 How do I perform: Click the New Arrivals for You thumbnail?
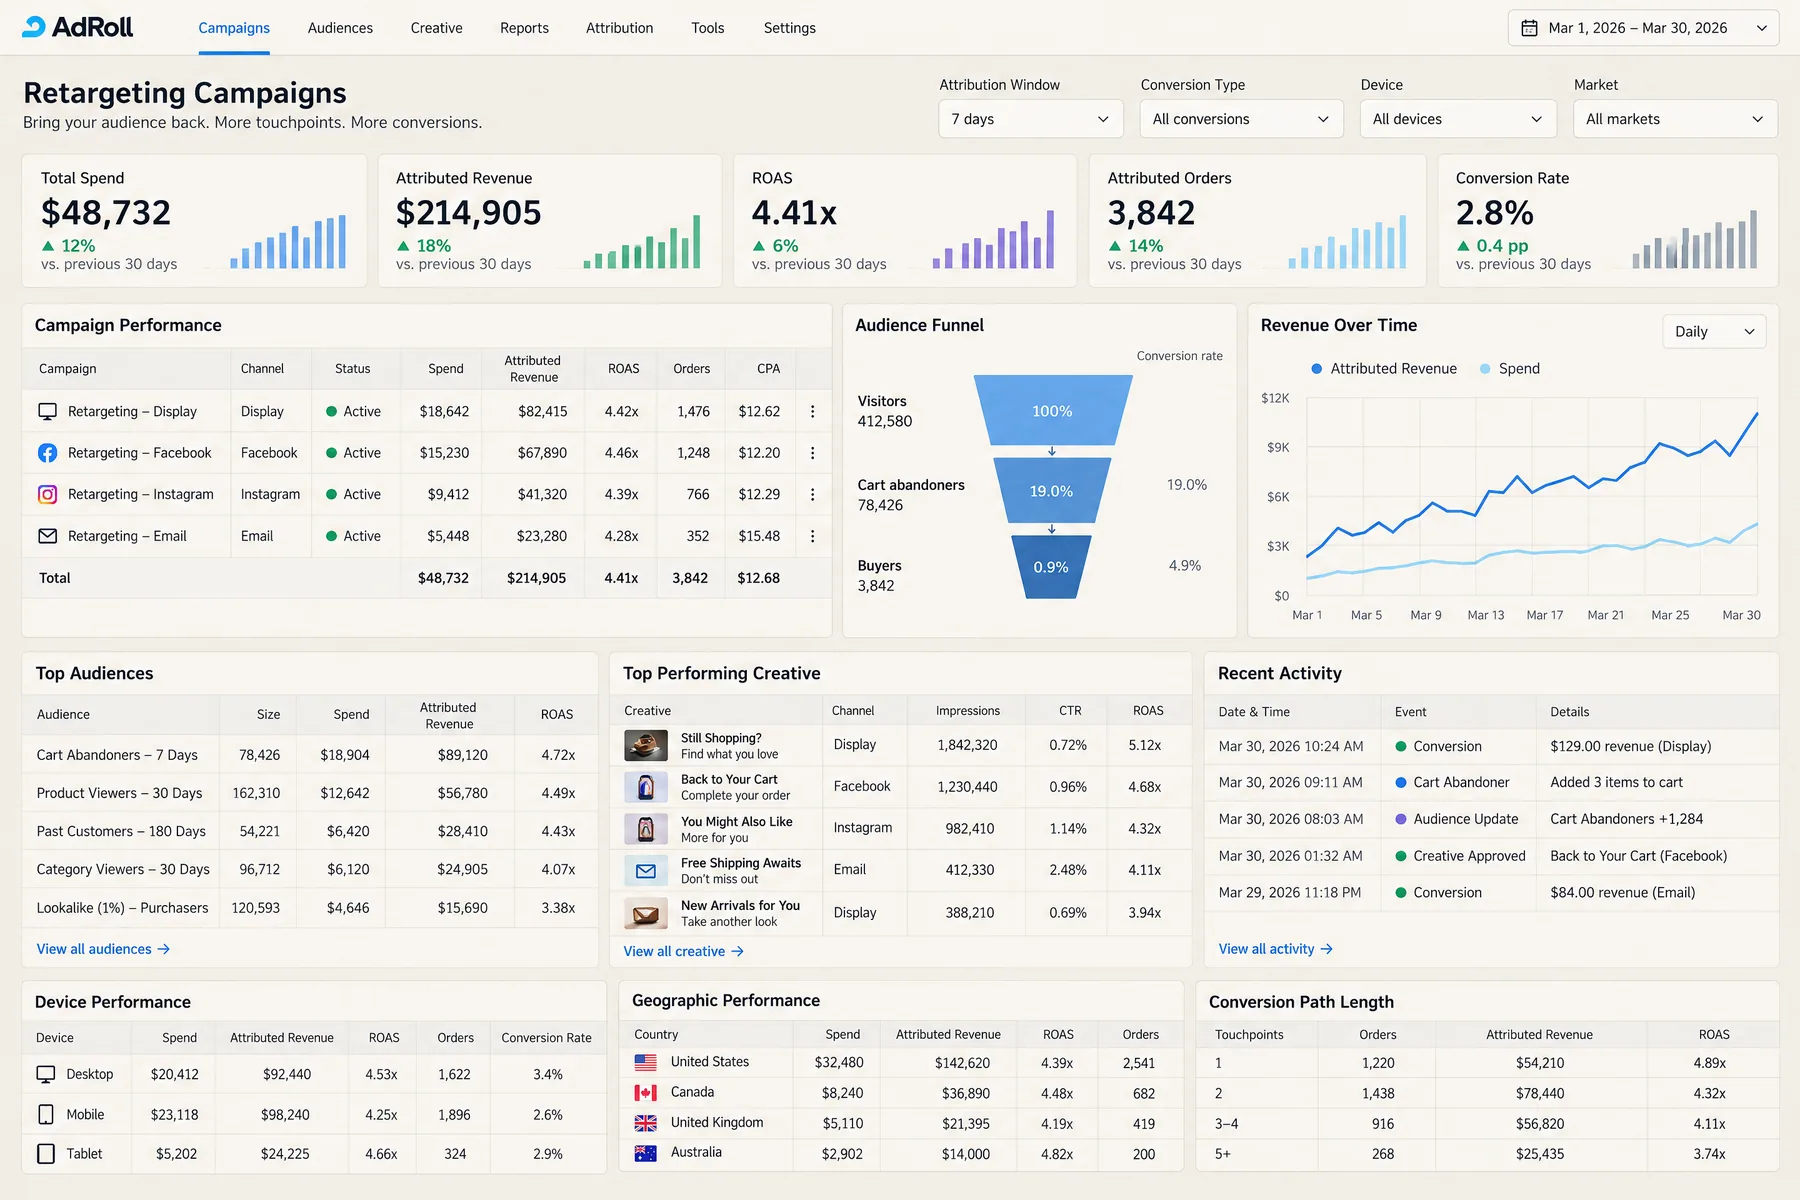click(x=646, y=913)
